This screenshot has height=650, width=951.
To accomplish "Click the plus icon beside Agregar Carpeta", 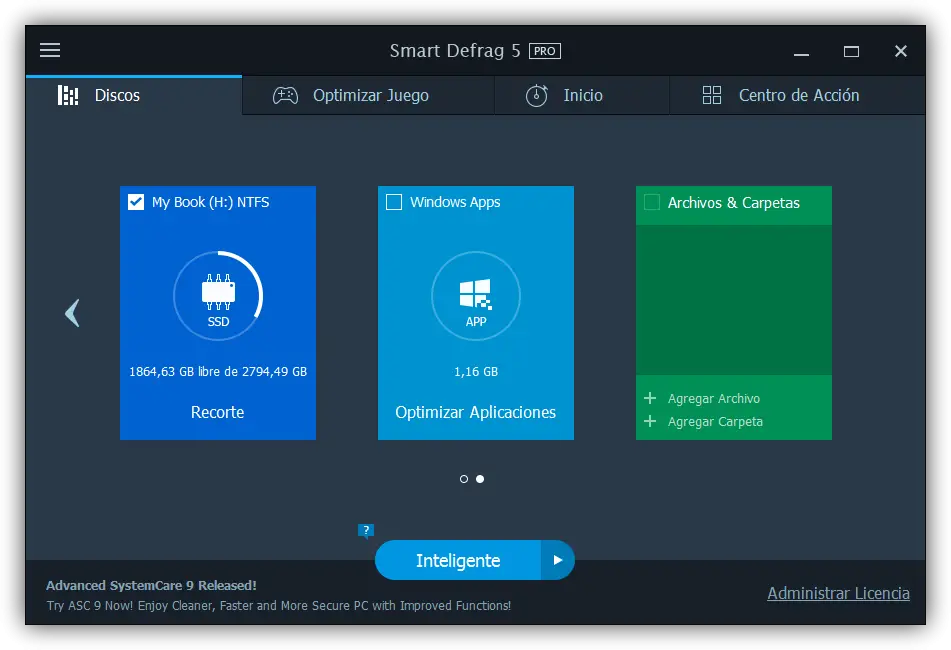I will coord(650,421).
